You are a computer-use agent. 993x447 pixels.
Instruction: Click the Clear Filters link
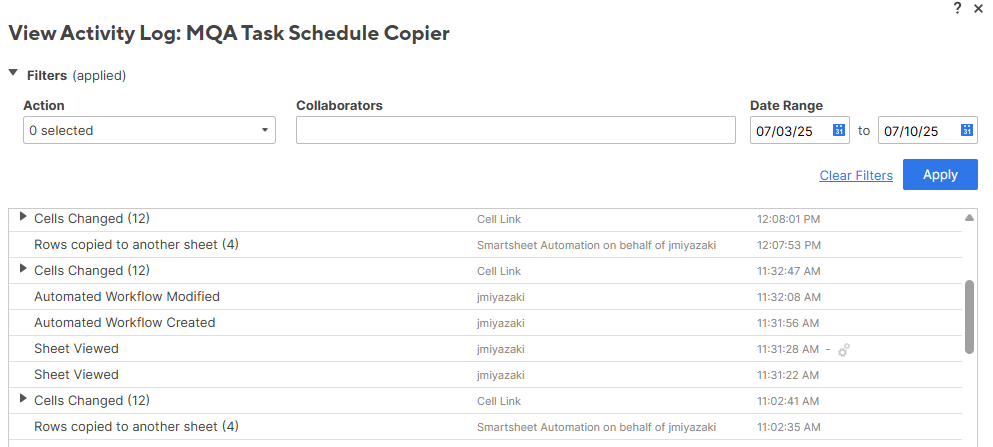856,175
